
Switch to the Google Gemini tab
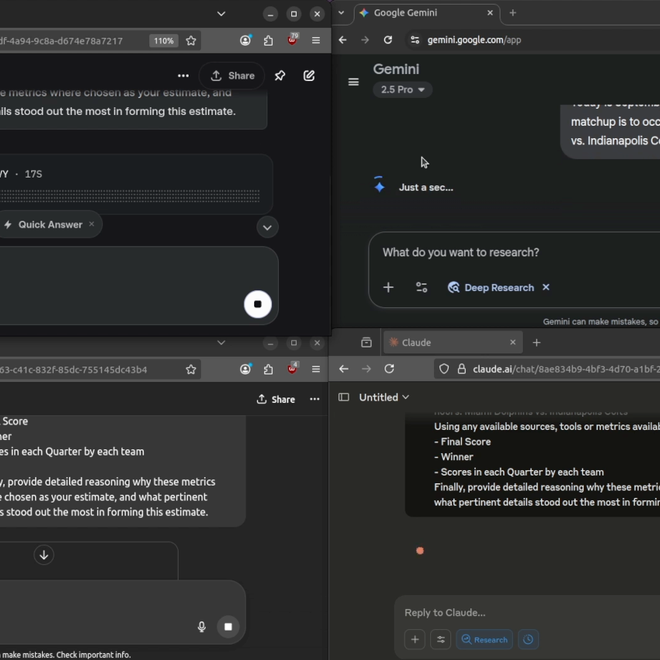coord(426,13)
